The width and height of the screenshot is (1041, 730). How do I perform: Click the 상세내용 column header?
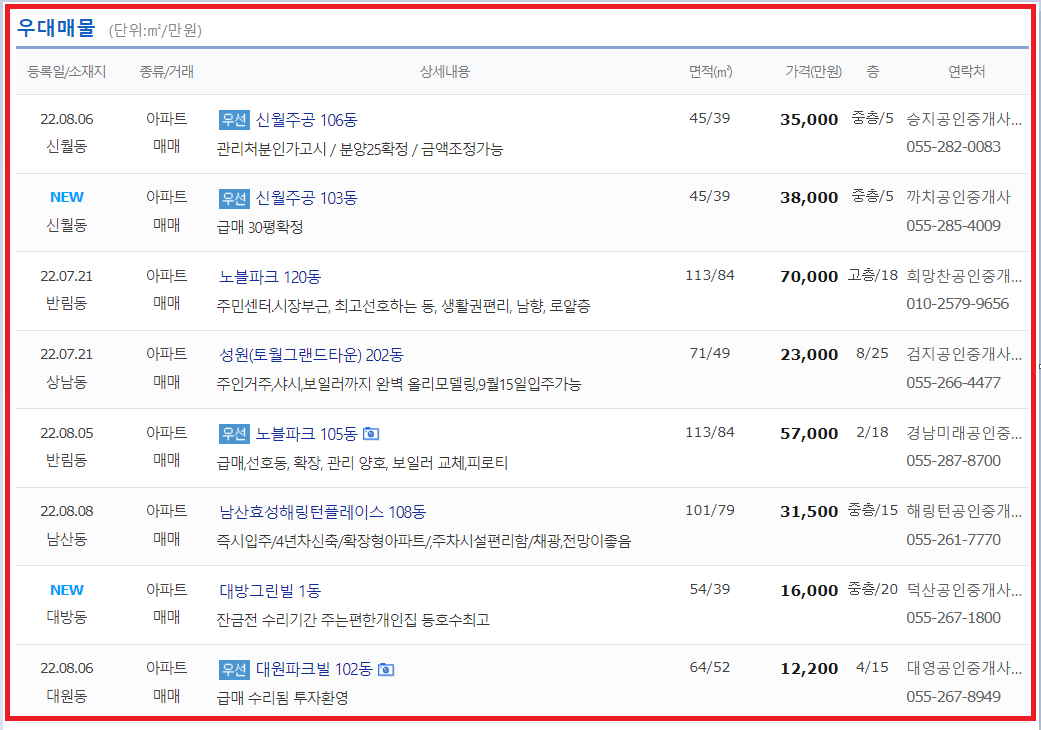coord(445,72)
